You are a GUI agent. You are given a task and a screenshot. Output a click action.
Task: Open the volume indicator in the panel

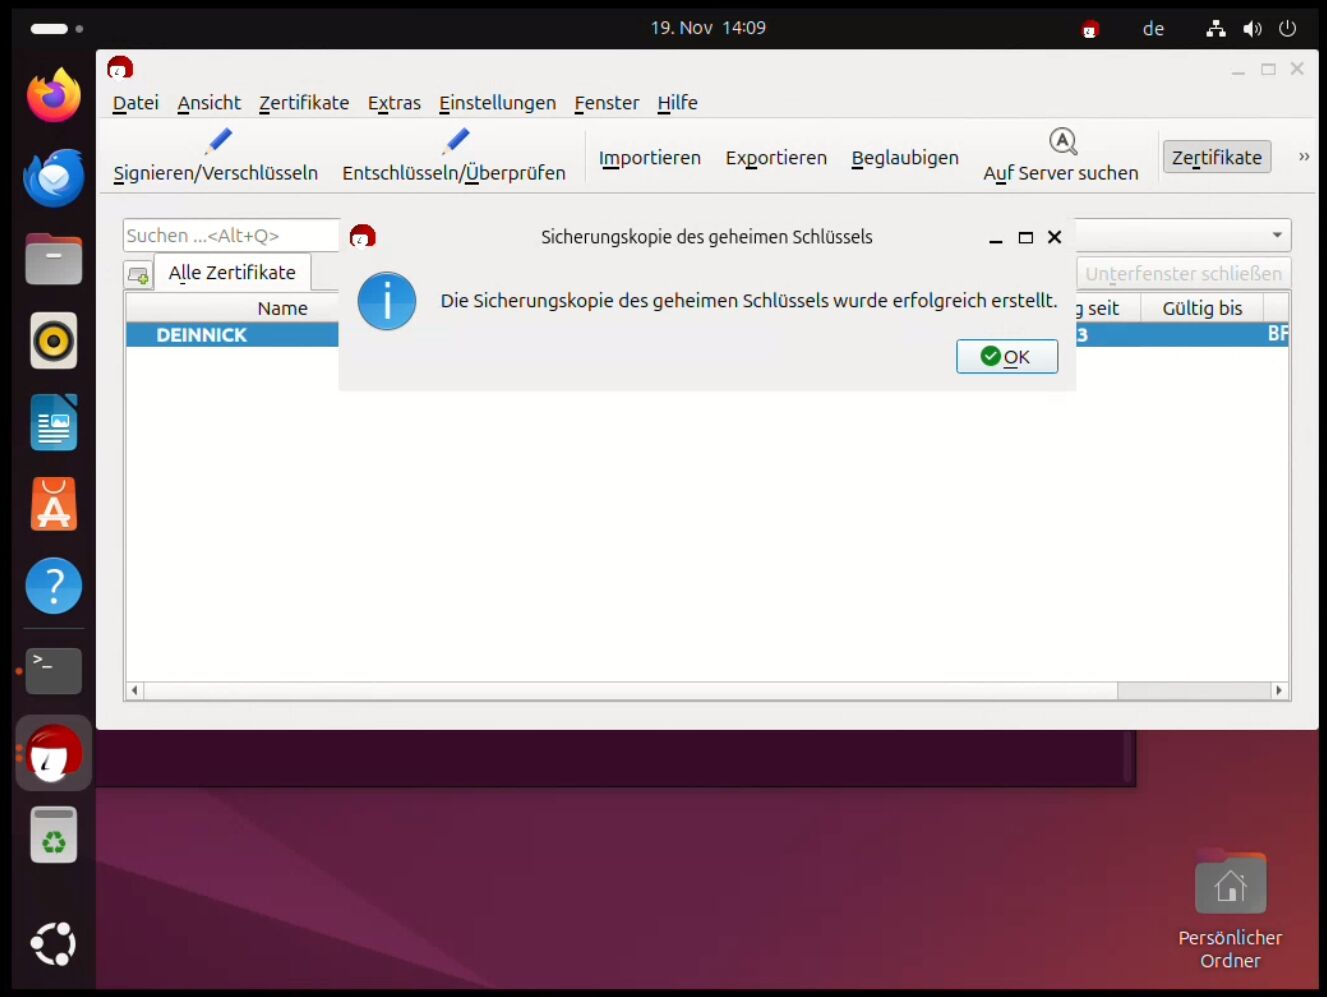tap(1252, 28)
